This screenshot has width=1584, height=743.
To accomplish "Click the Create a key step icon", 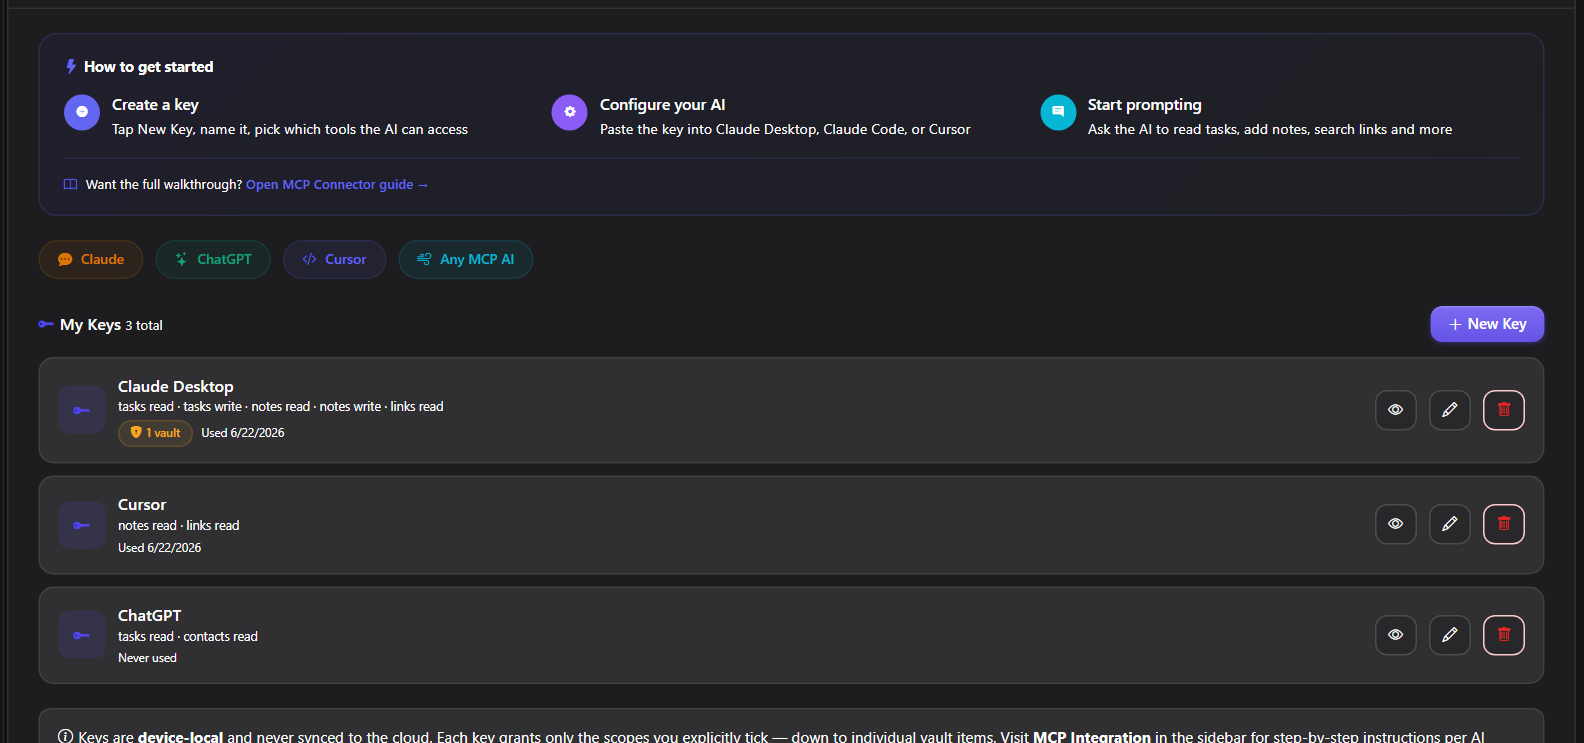I will point(82,112).
